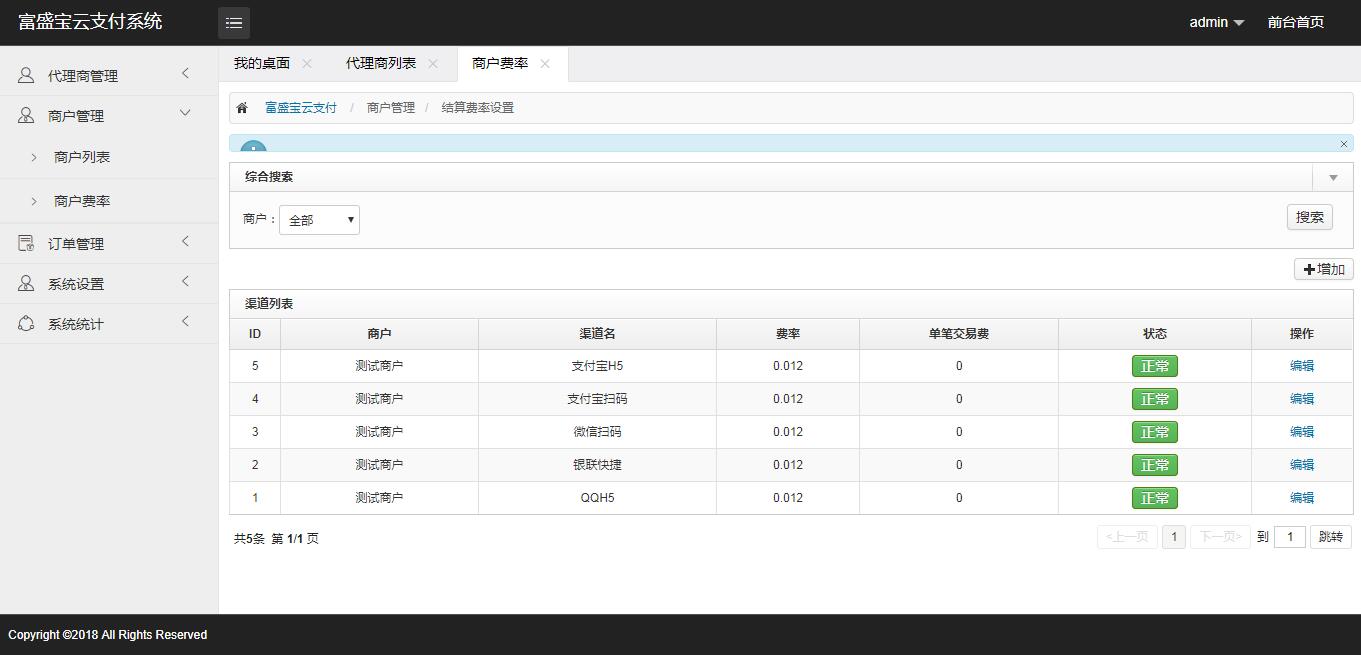Screen dimensions: 1361x655
Task: Collapse the 综合搜索 search panel
Action: click(x=1332, y=177)
